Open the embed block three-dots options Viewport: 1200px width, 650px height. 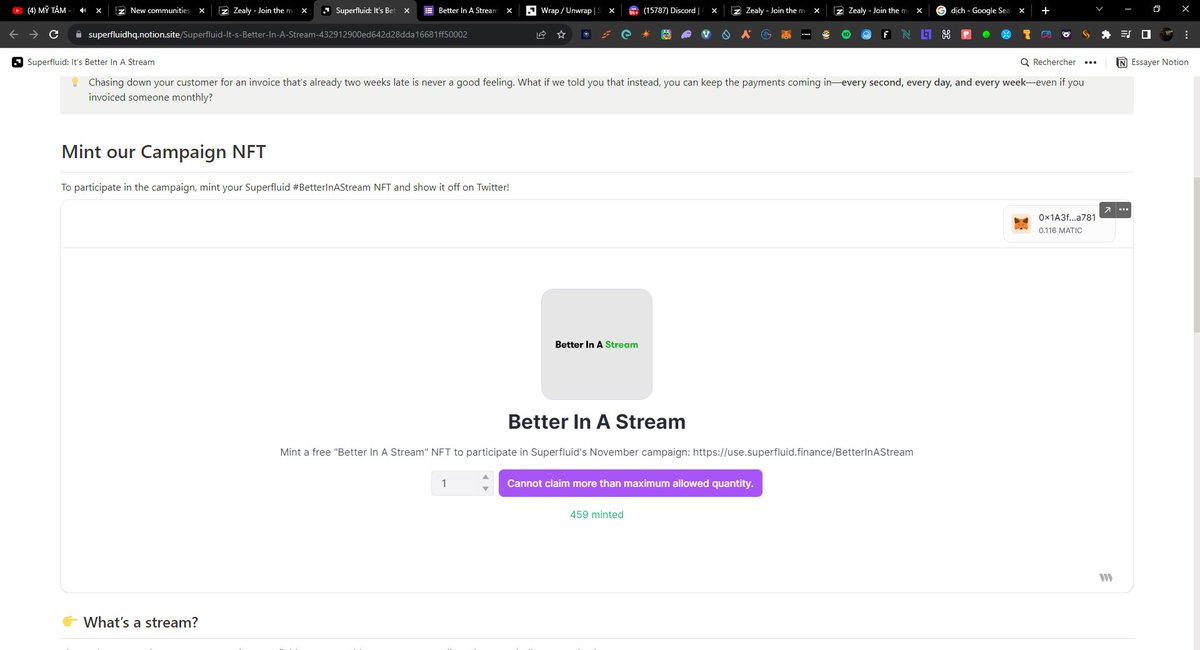1124,209
